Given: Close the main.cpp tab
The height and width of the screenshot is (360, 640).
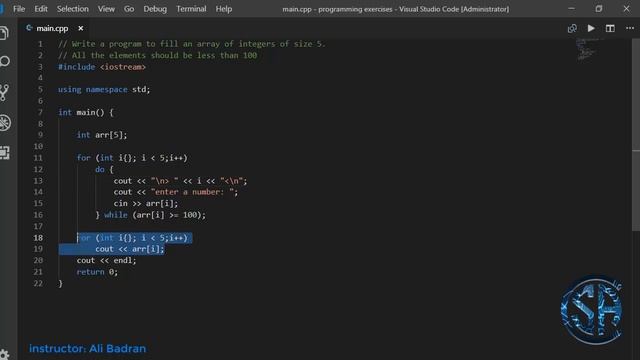Looking at the screenshot, I should 81,28.
